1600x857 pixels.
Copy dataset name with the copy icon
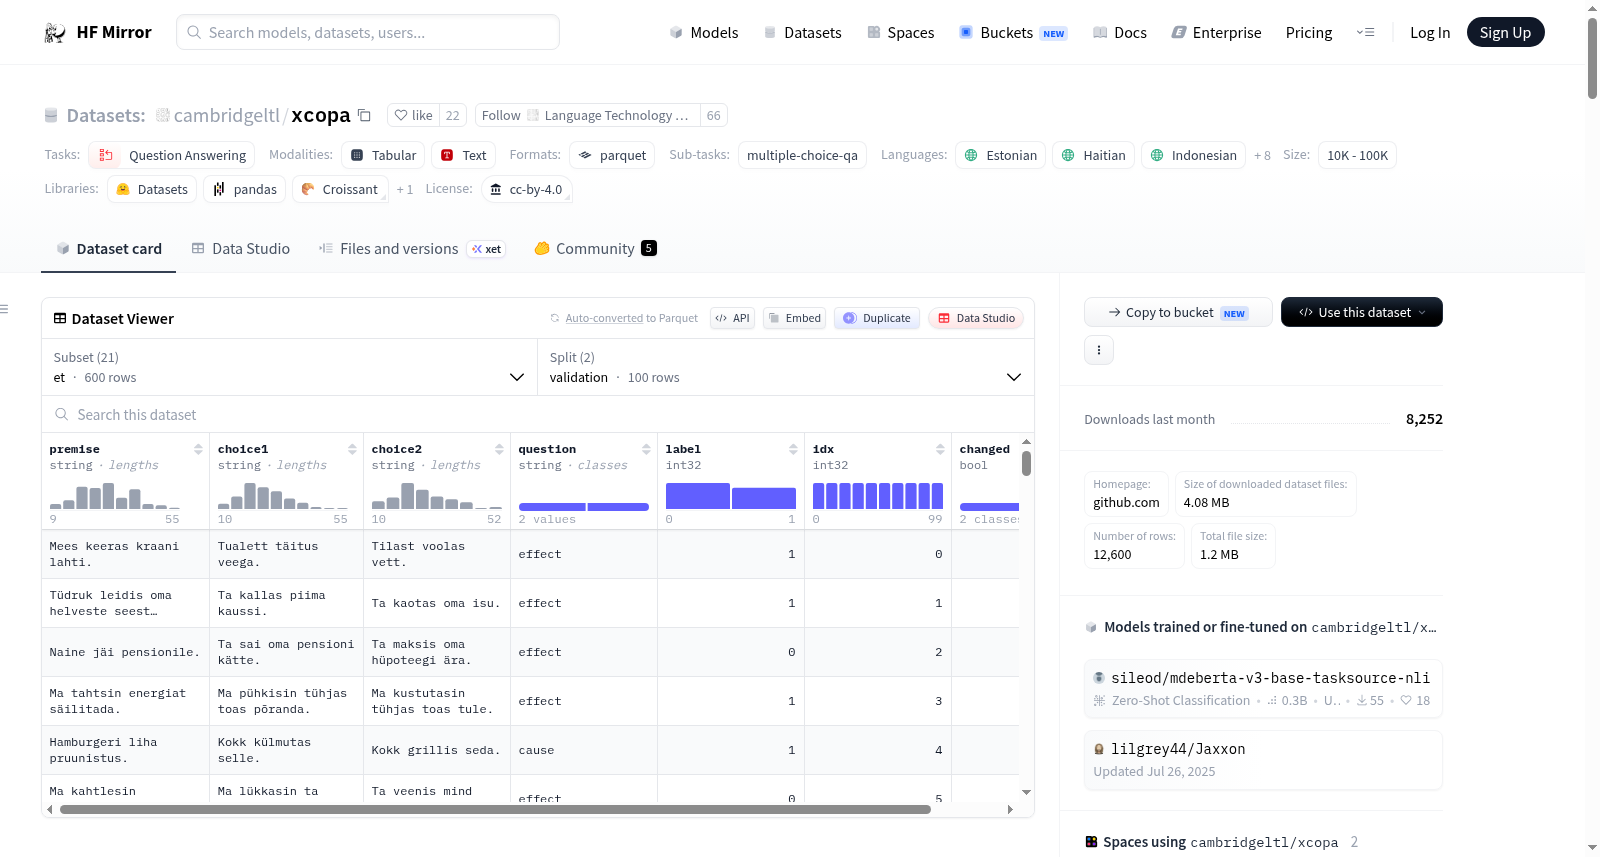364,116
